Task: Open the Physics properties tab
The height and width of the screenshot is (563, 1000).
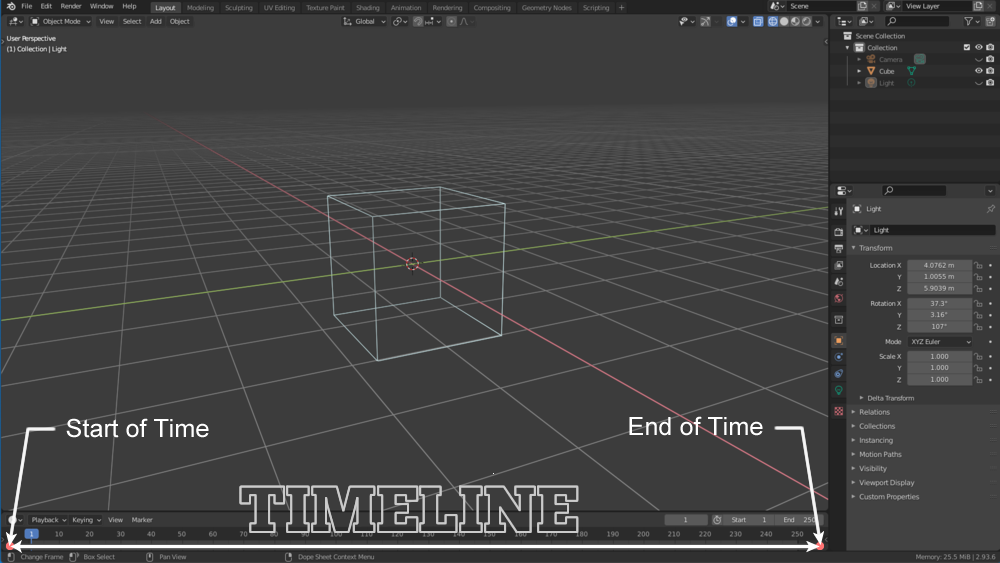Action: (839, 357)
